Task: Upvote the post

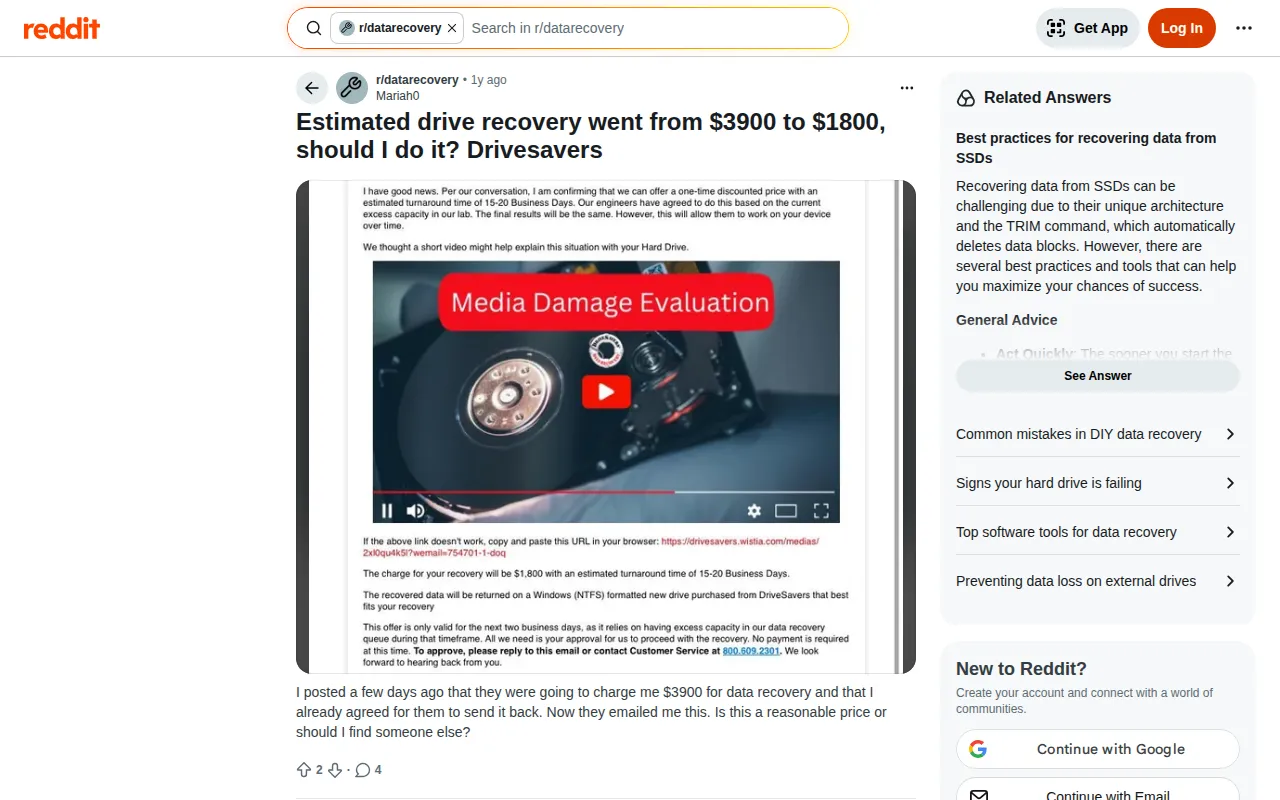Action: click(x=304, y=770)
